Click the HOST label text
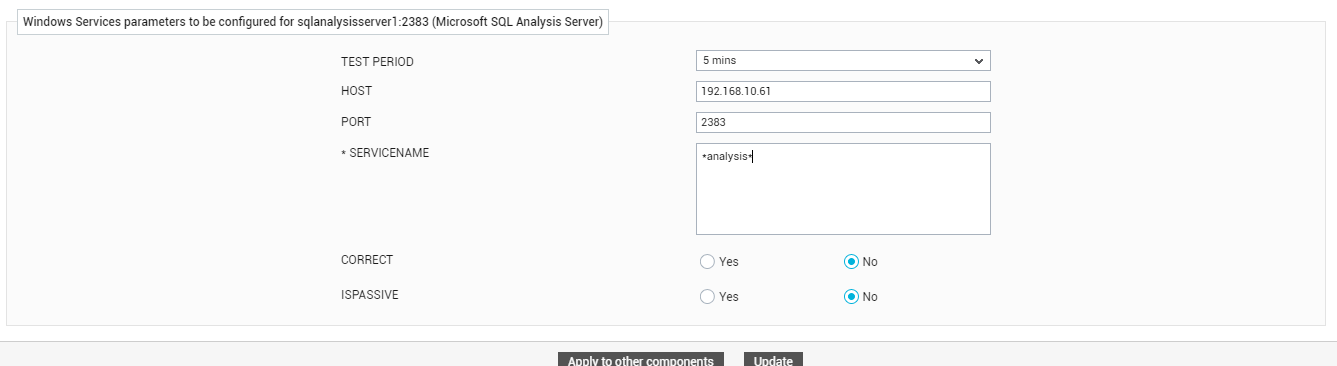Screen dimensions: 1337x366 [356, 91]
